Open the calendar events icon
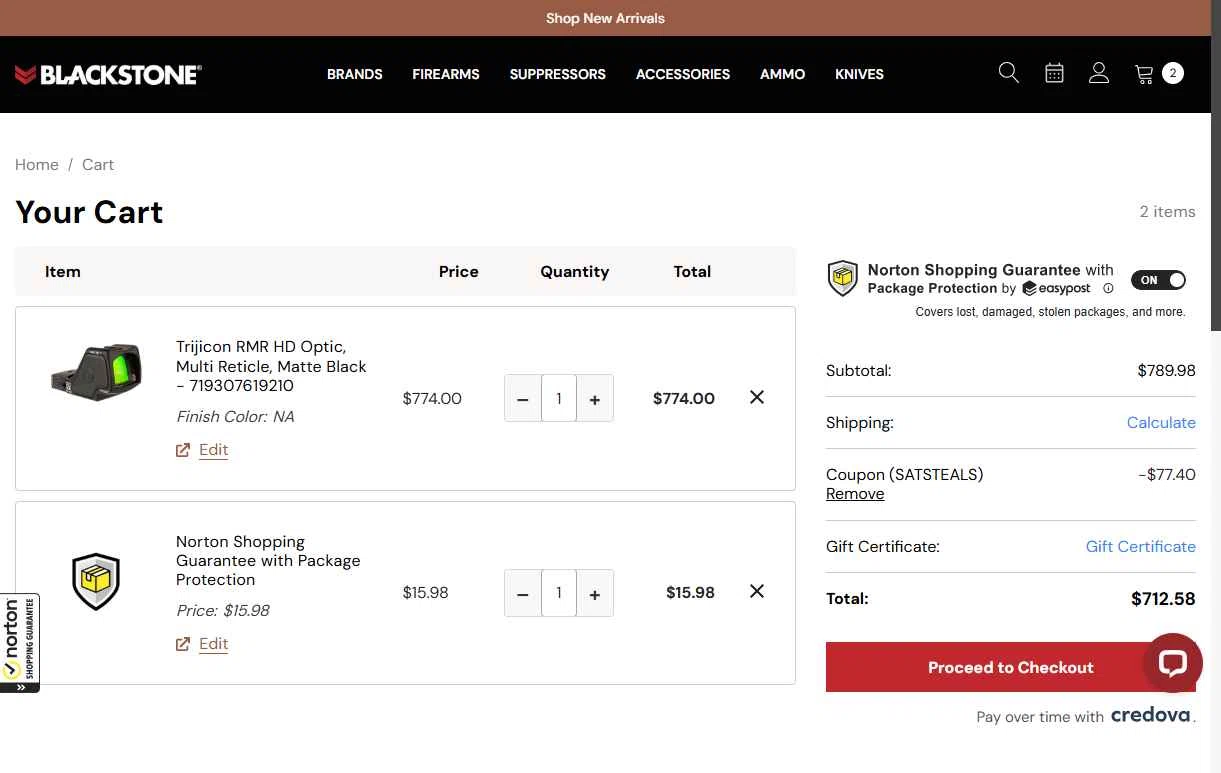Screen dimensions: 1221x773 coord(1054,73)
